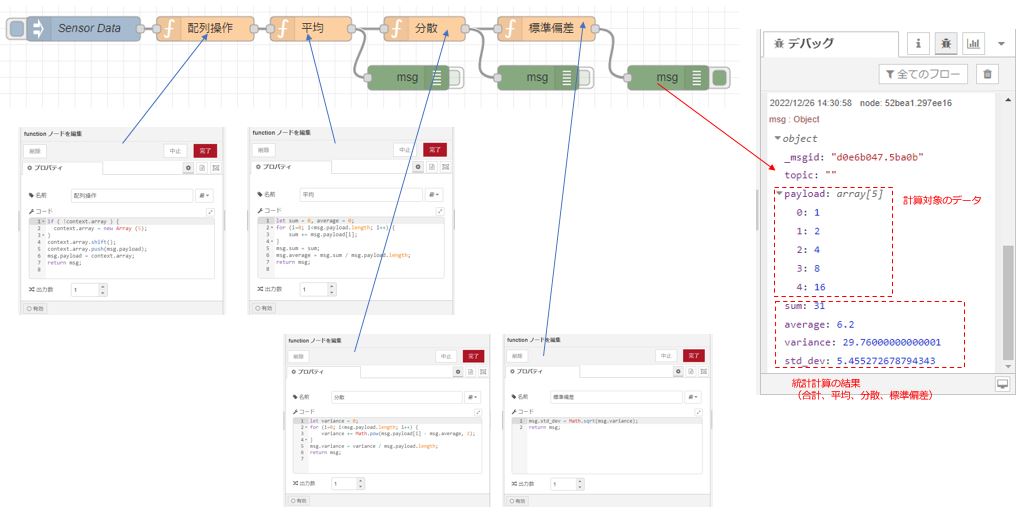
Task: Click the Sensor Data inject node button
Action: pos(16,29)
